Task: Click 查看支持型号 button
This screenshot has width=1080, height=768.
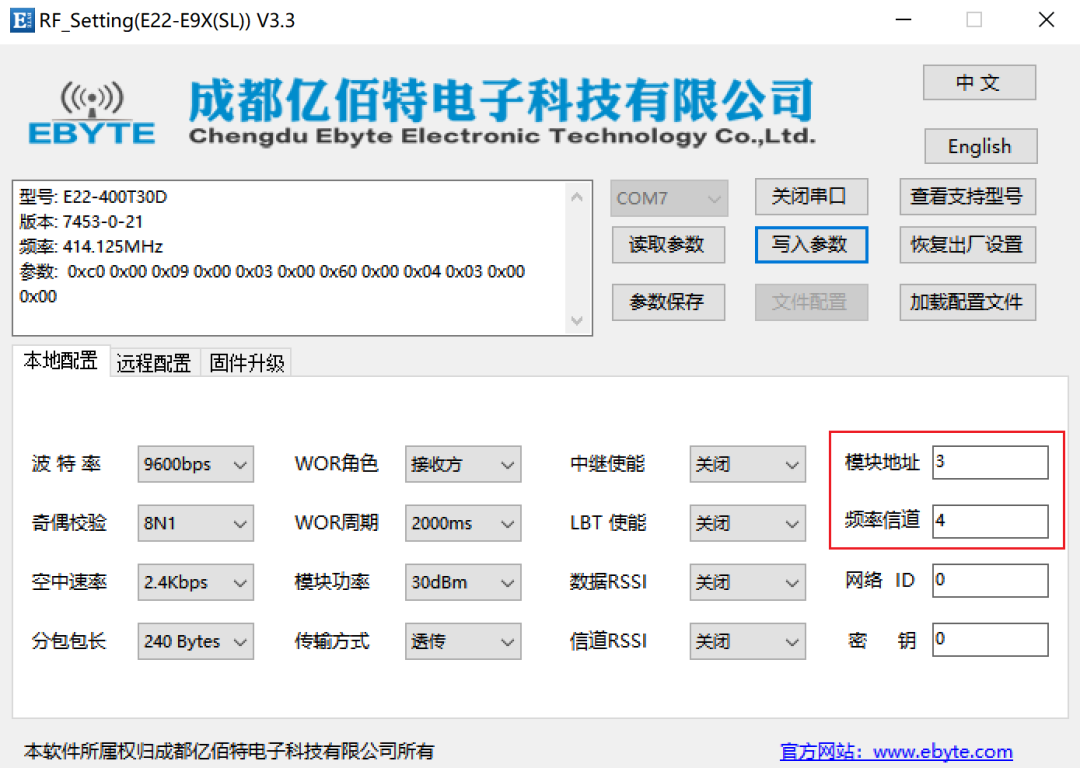Action: tap(967, 197)
